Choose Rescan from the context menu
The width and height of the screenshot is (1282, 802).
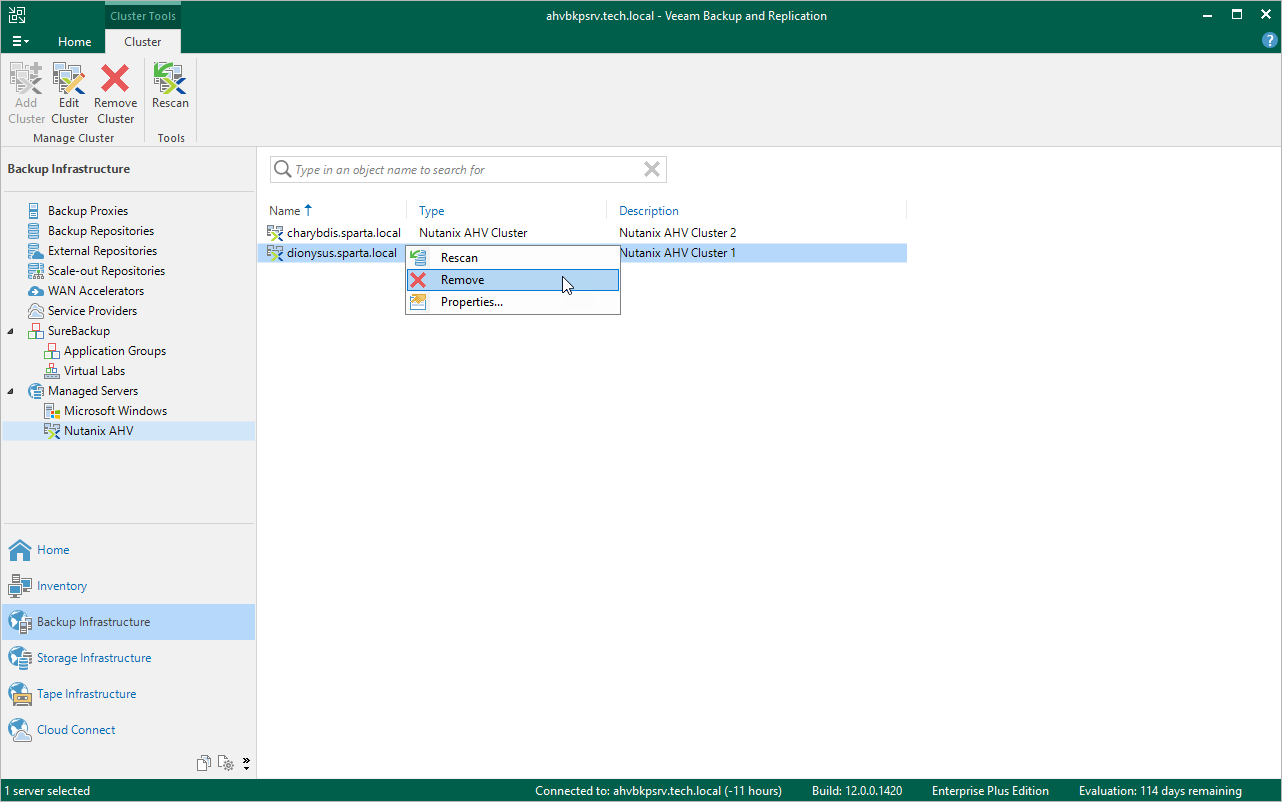click(513, 258)
